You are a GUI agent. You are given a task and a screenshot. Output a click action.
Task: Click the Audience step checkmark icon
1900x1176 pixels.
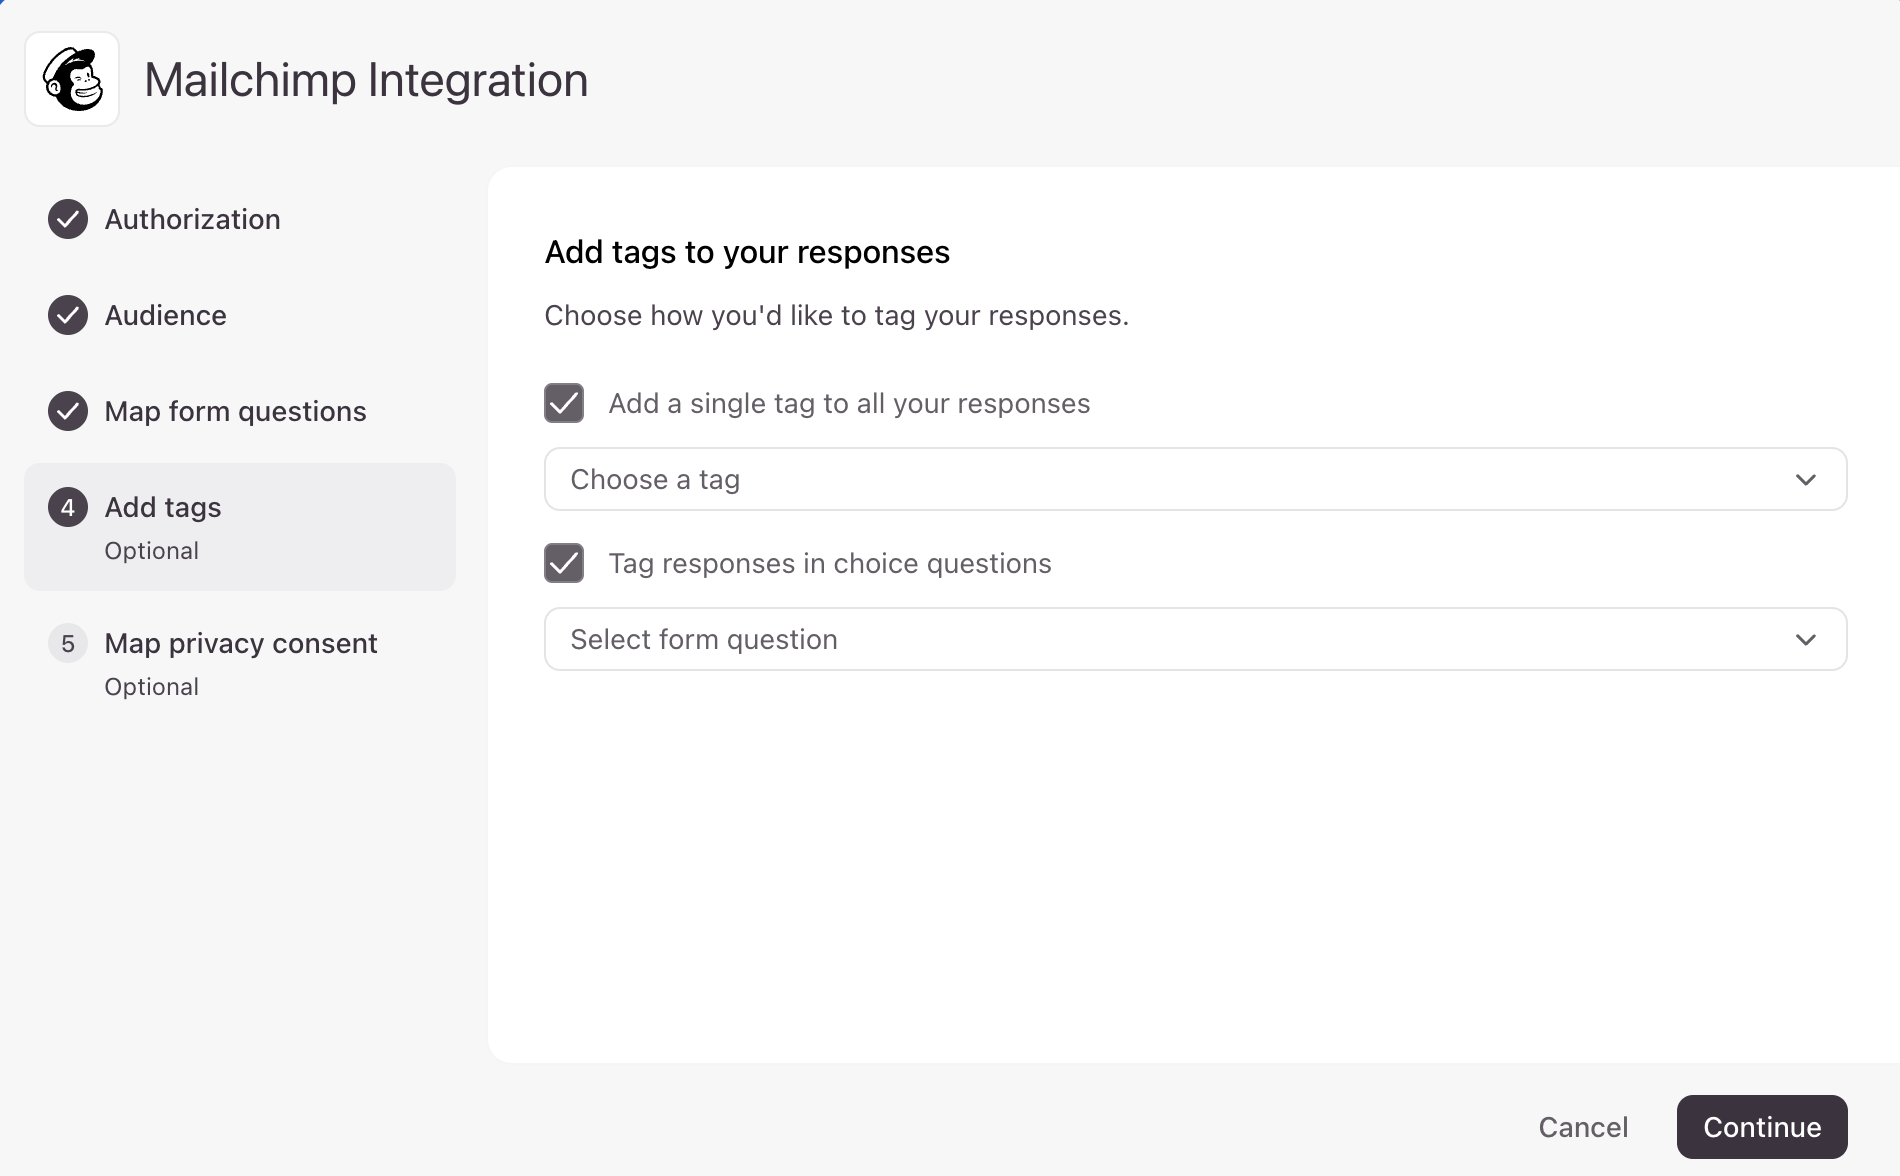68,315
